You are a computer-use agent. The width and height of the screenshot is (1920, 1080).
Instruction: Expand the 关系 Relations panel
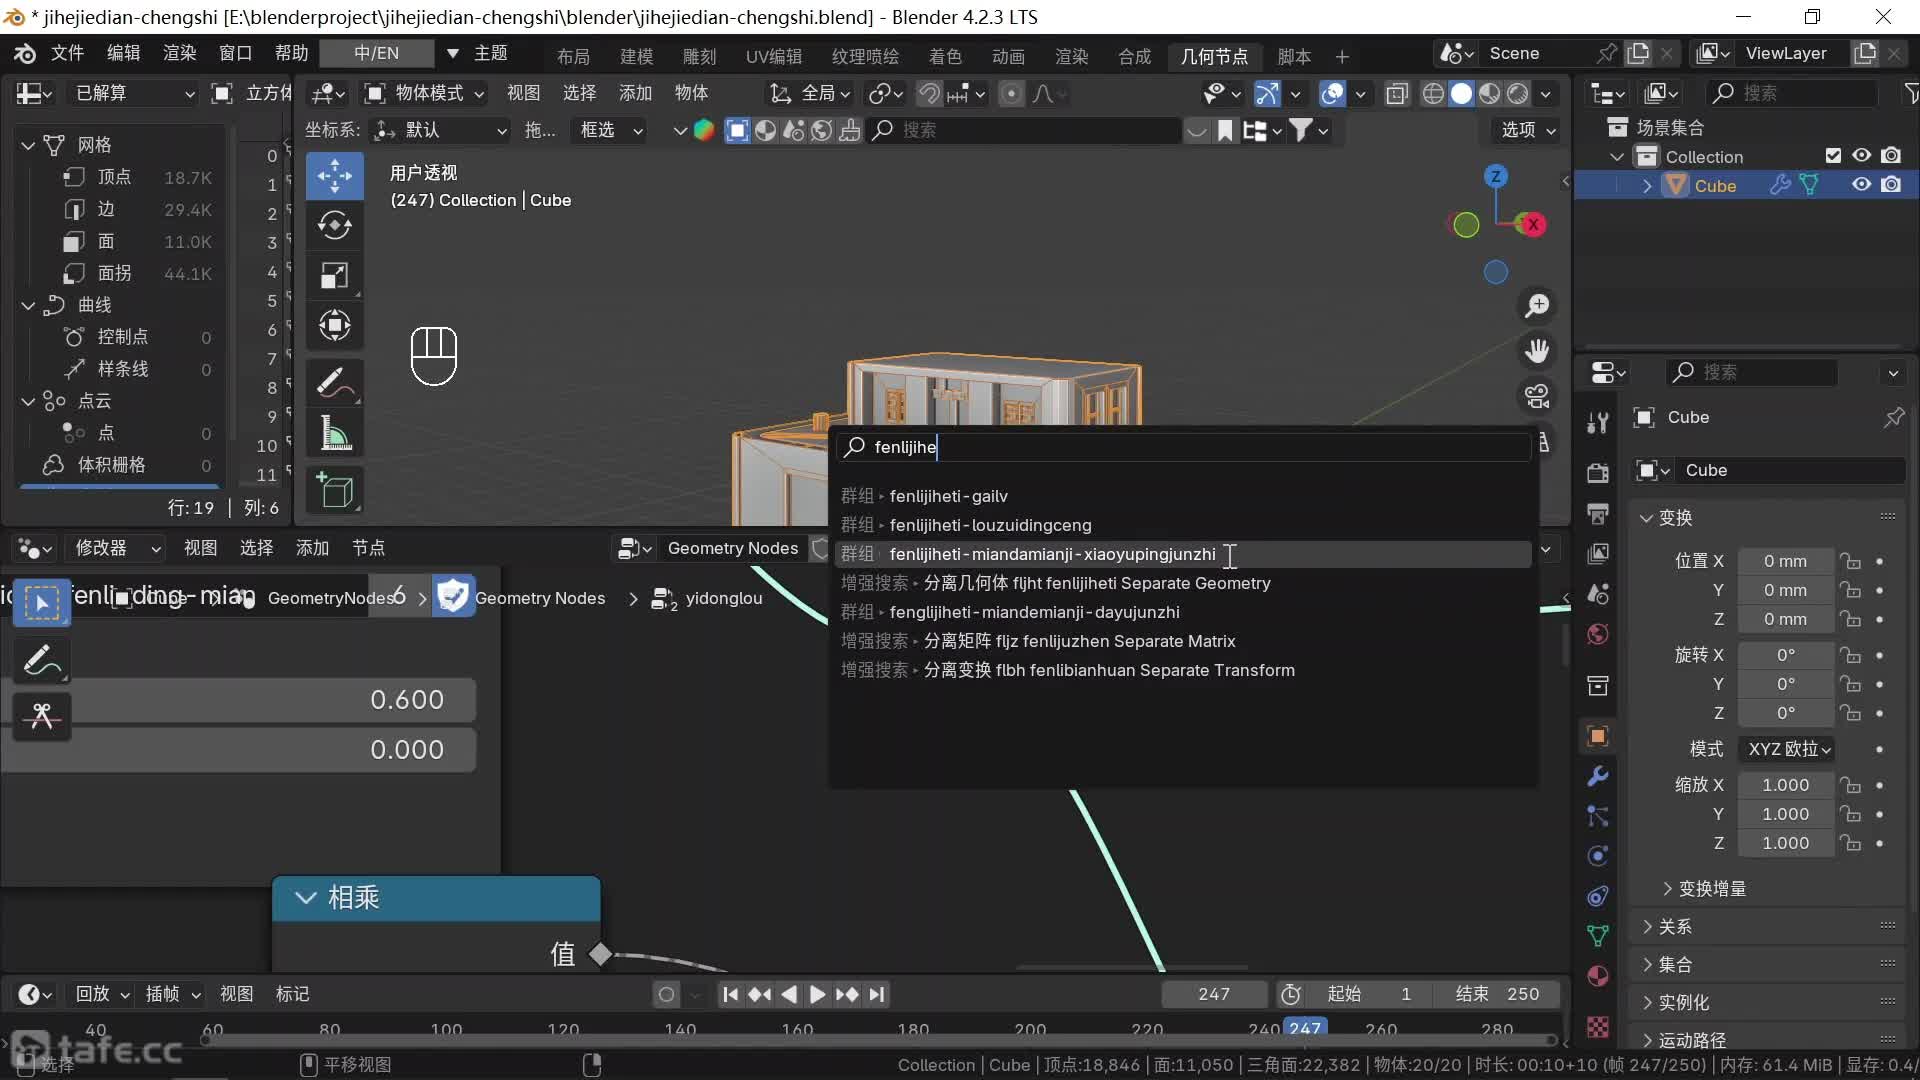1676,926
